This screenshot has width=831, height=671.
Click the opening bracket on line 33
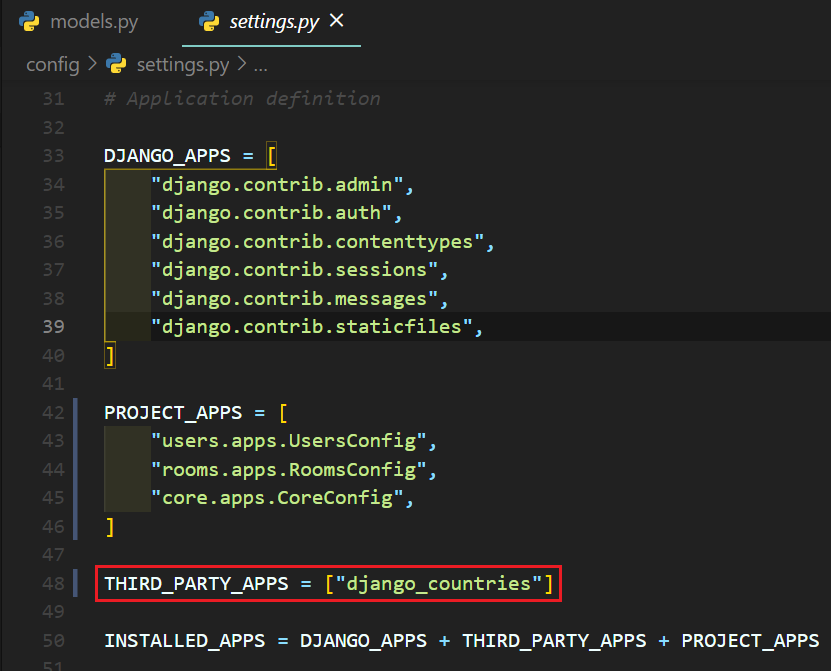pos(271,156)
